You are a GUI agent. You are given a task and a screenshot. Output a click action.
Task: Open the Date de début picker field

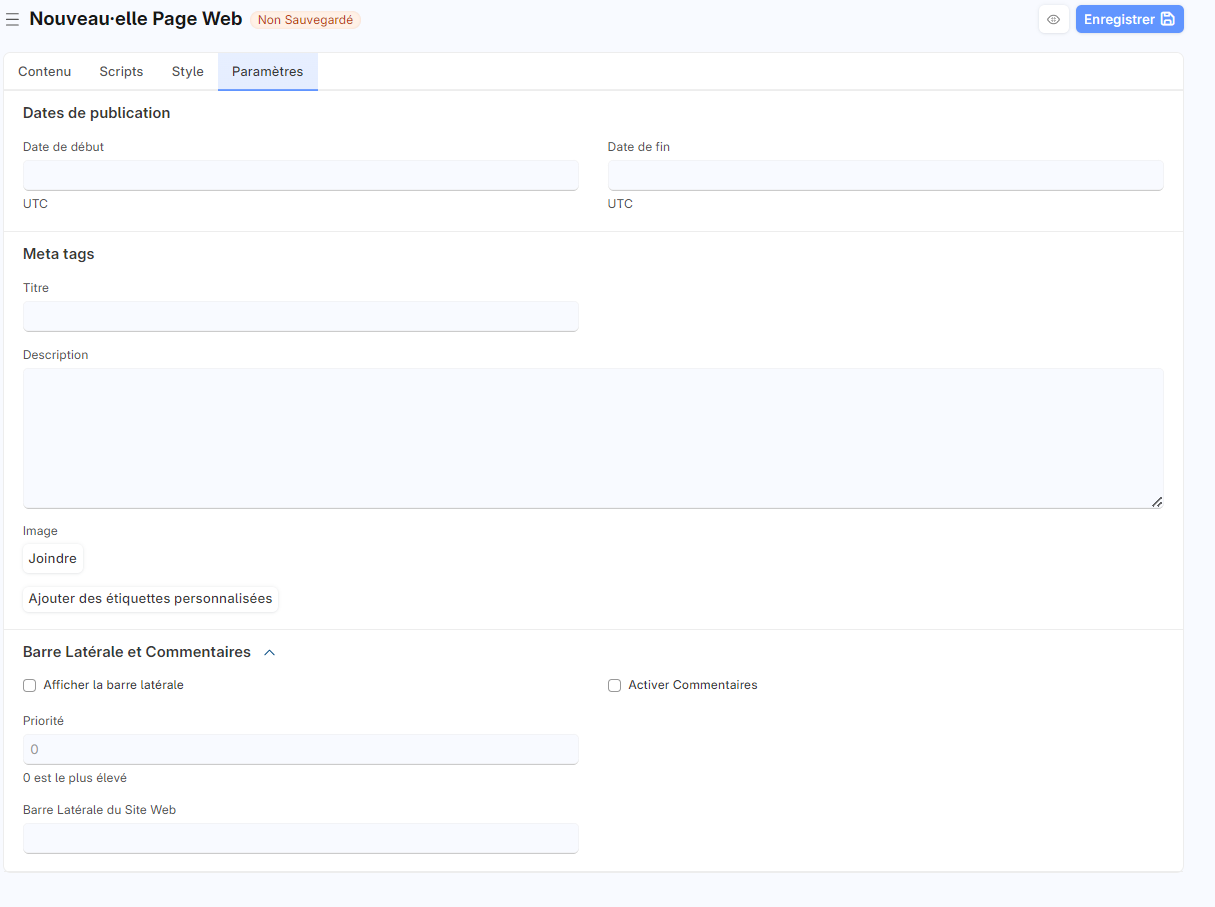pos(300,176)
